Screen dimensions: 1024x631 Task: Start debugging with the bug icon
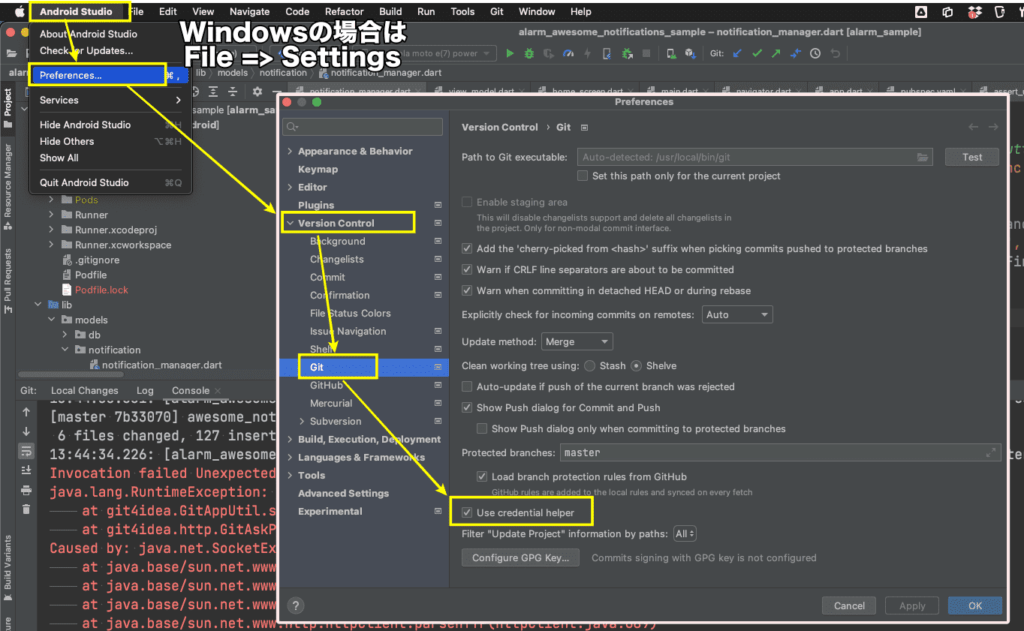tap(529, 54)
